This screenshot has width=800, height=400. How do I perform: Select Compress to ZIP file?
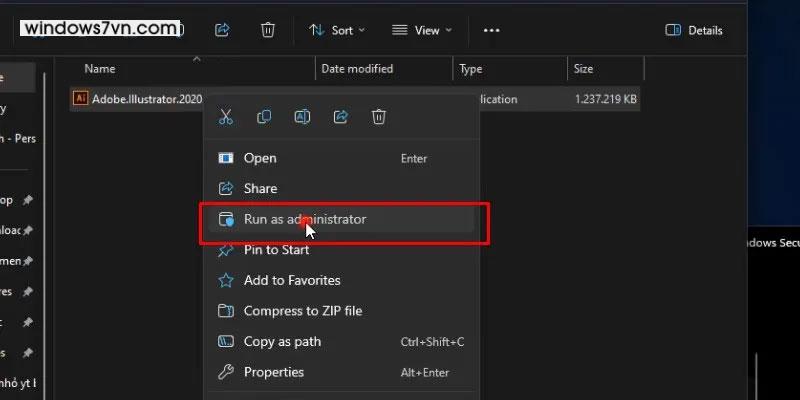click(302, 311)
